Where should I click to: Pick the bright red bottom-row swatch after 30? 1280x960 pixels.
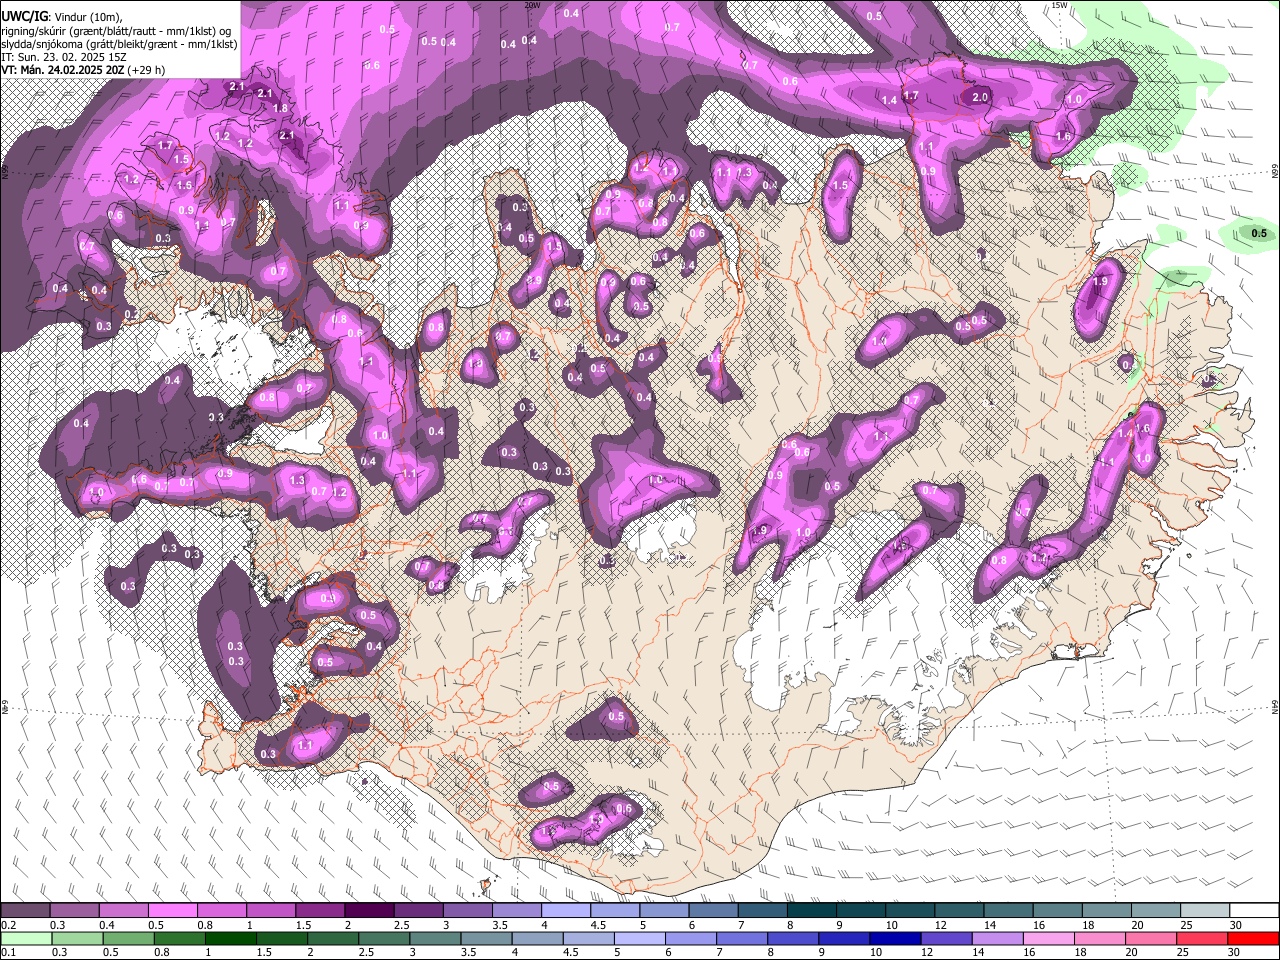click(x=1252, y=938)
